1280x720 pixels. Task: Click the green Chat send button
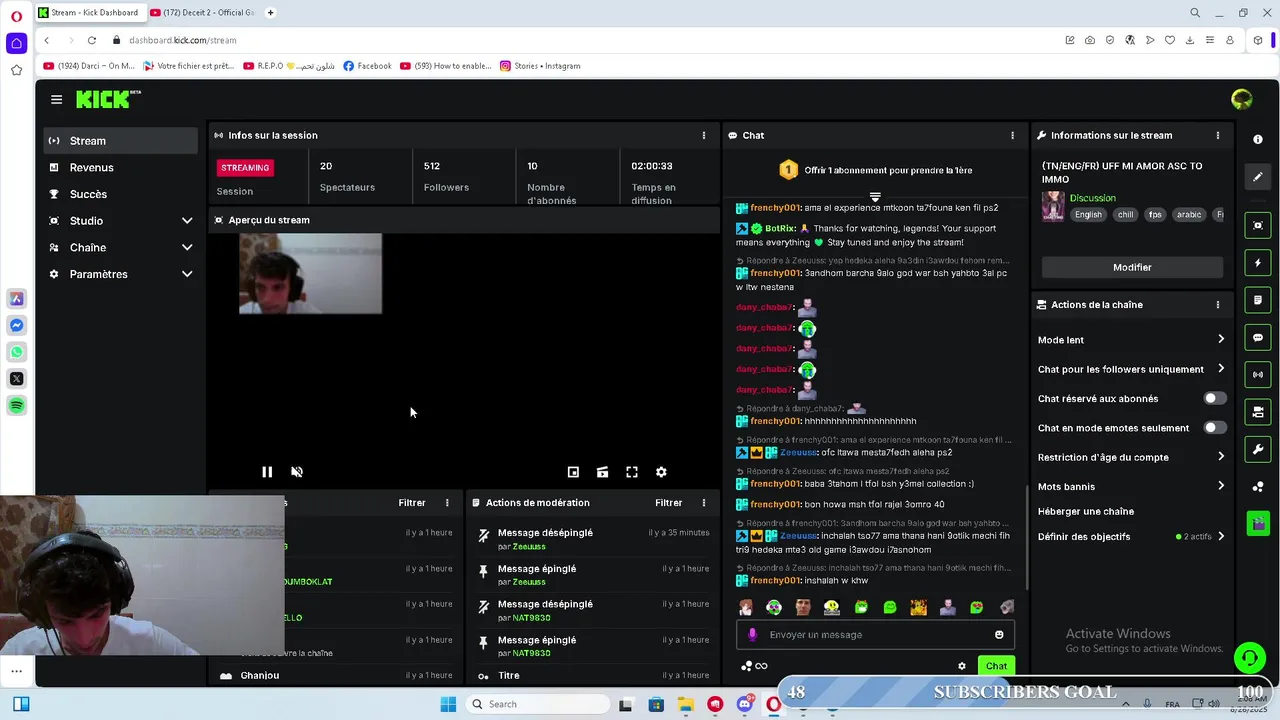(x=996, y=666)
